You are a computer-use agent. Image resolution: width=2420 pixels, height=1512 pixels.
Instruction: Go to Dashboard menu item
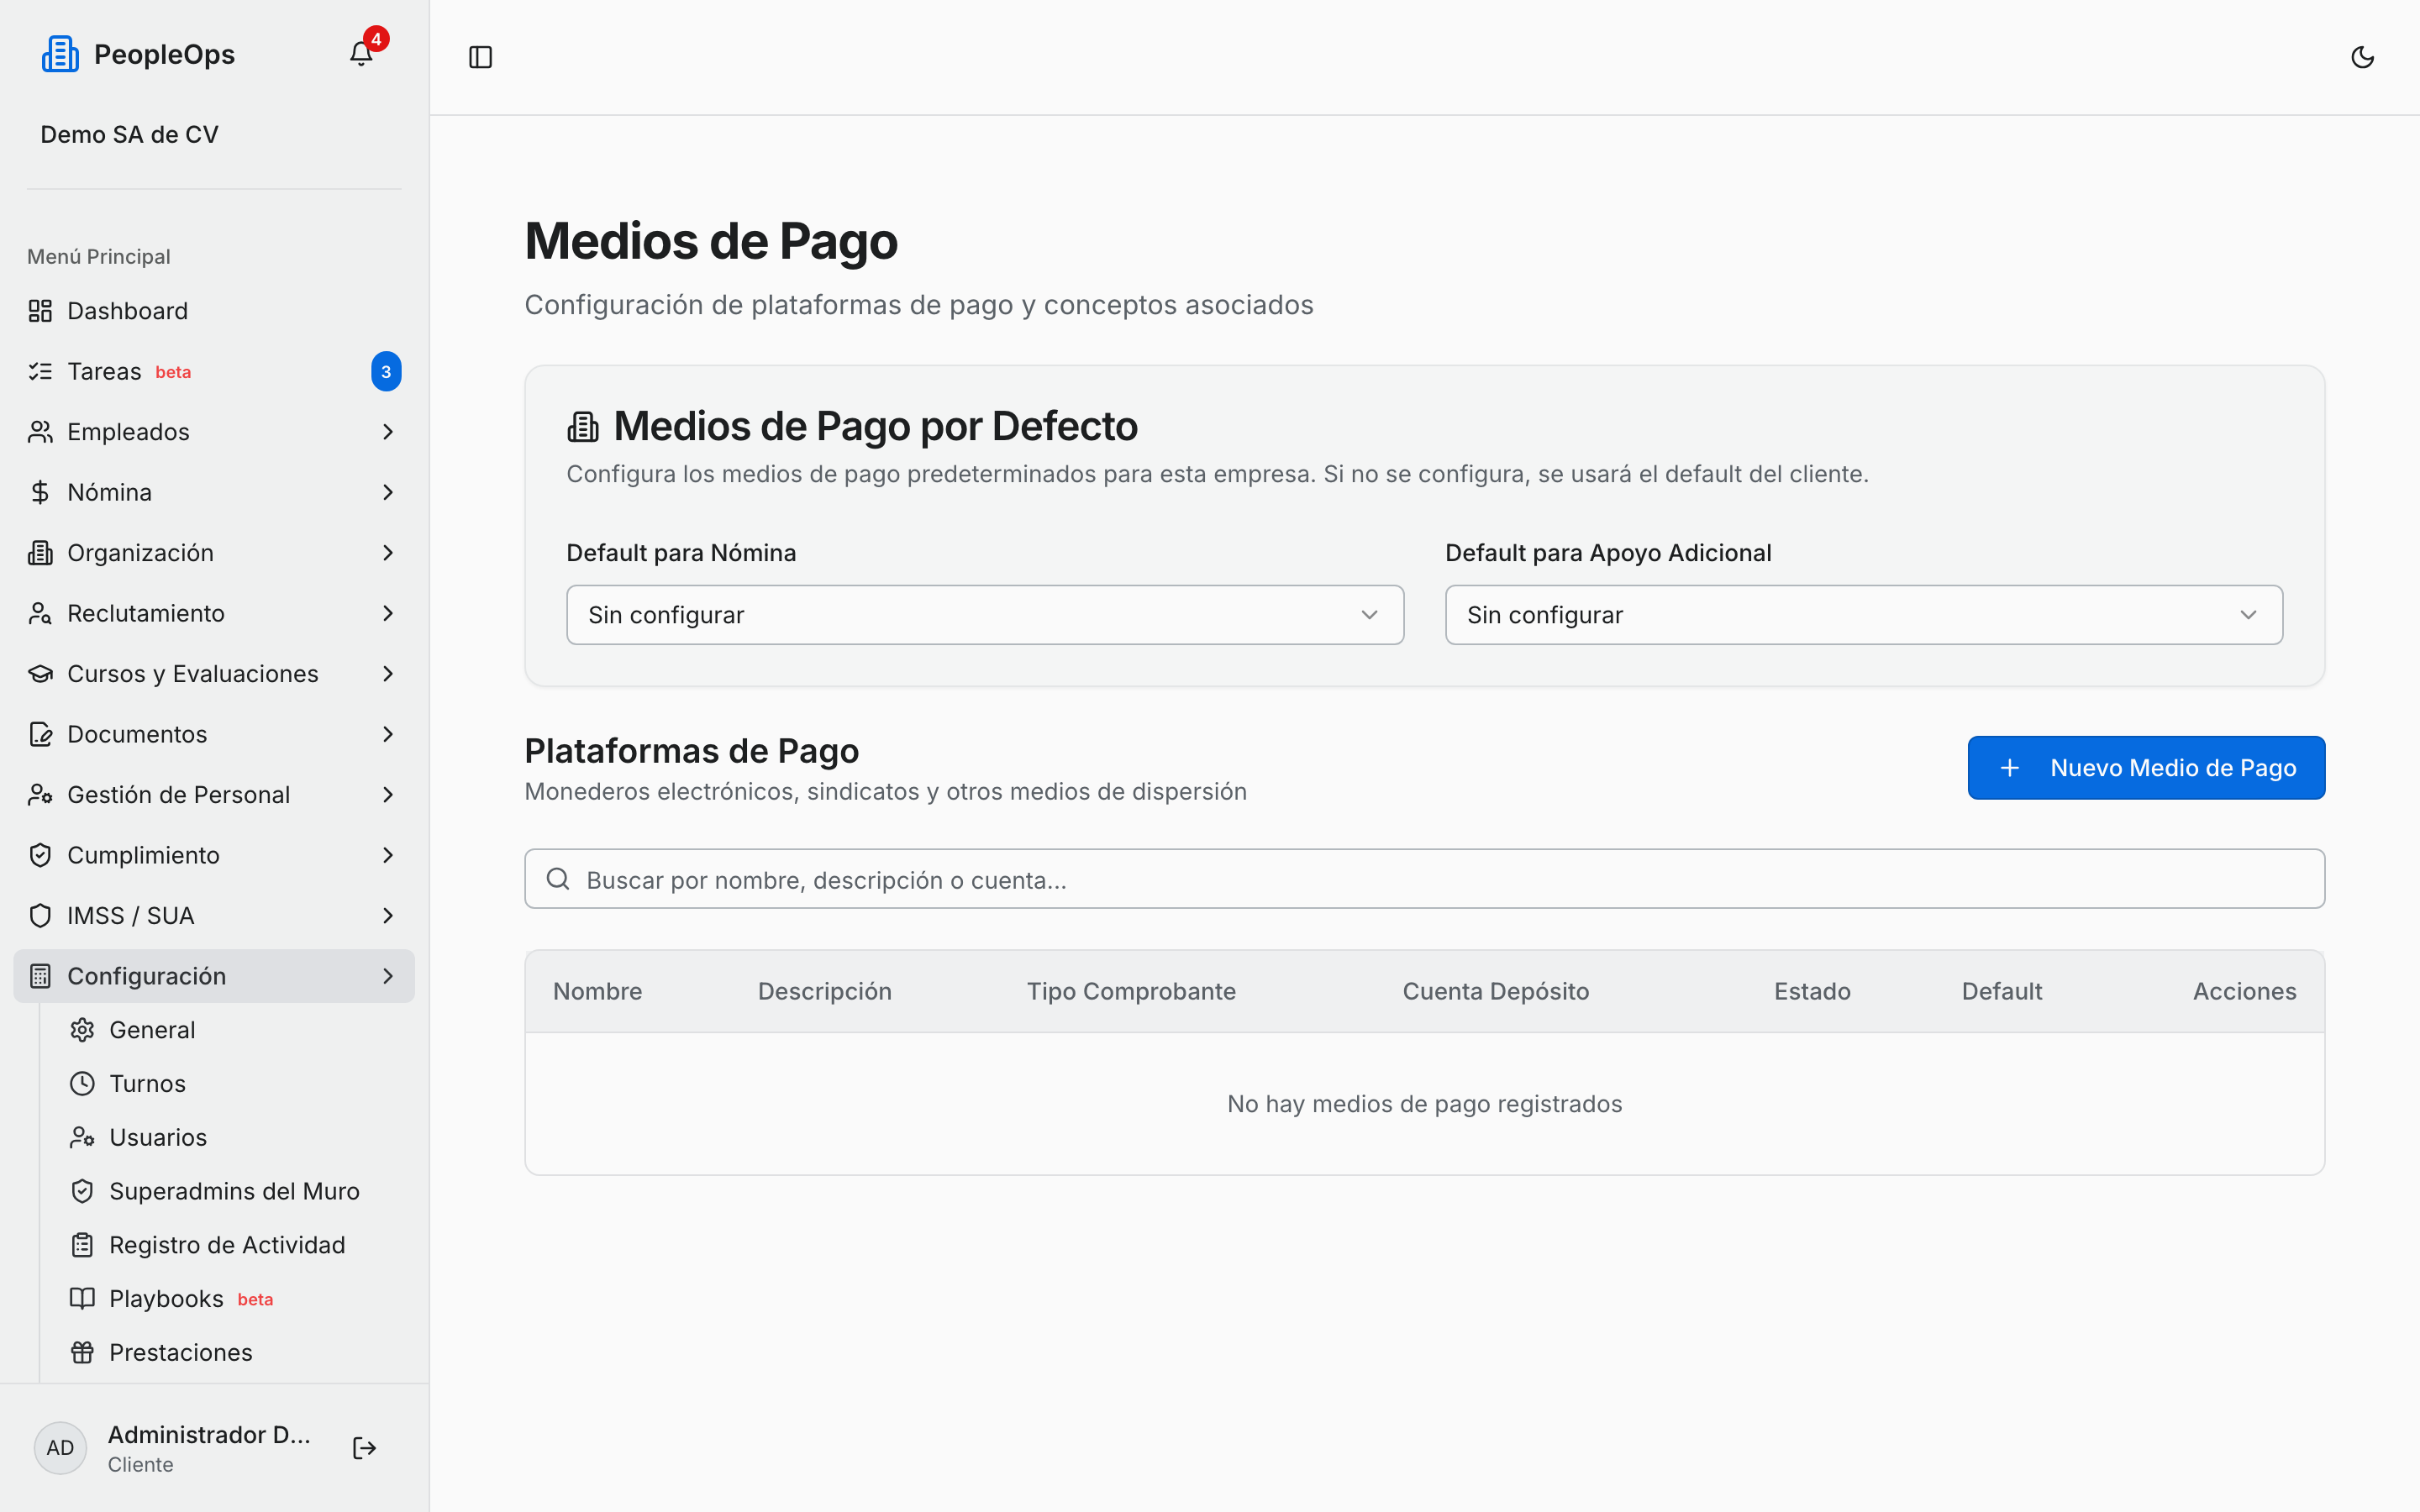point(214,311)
